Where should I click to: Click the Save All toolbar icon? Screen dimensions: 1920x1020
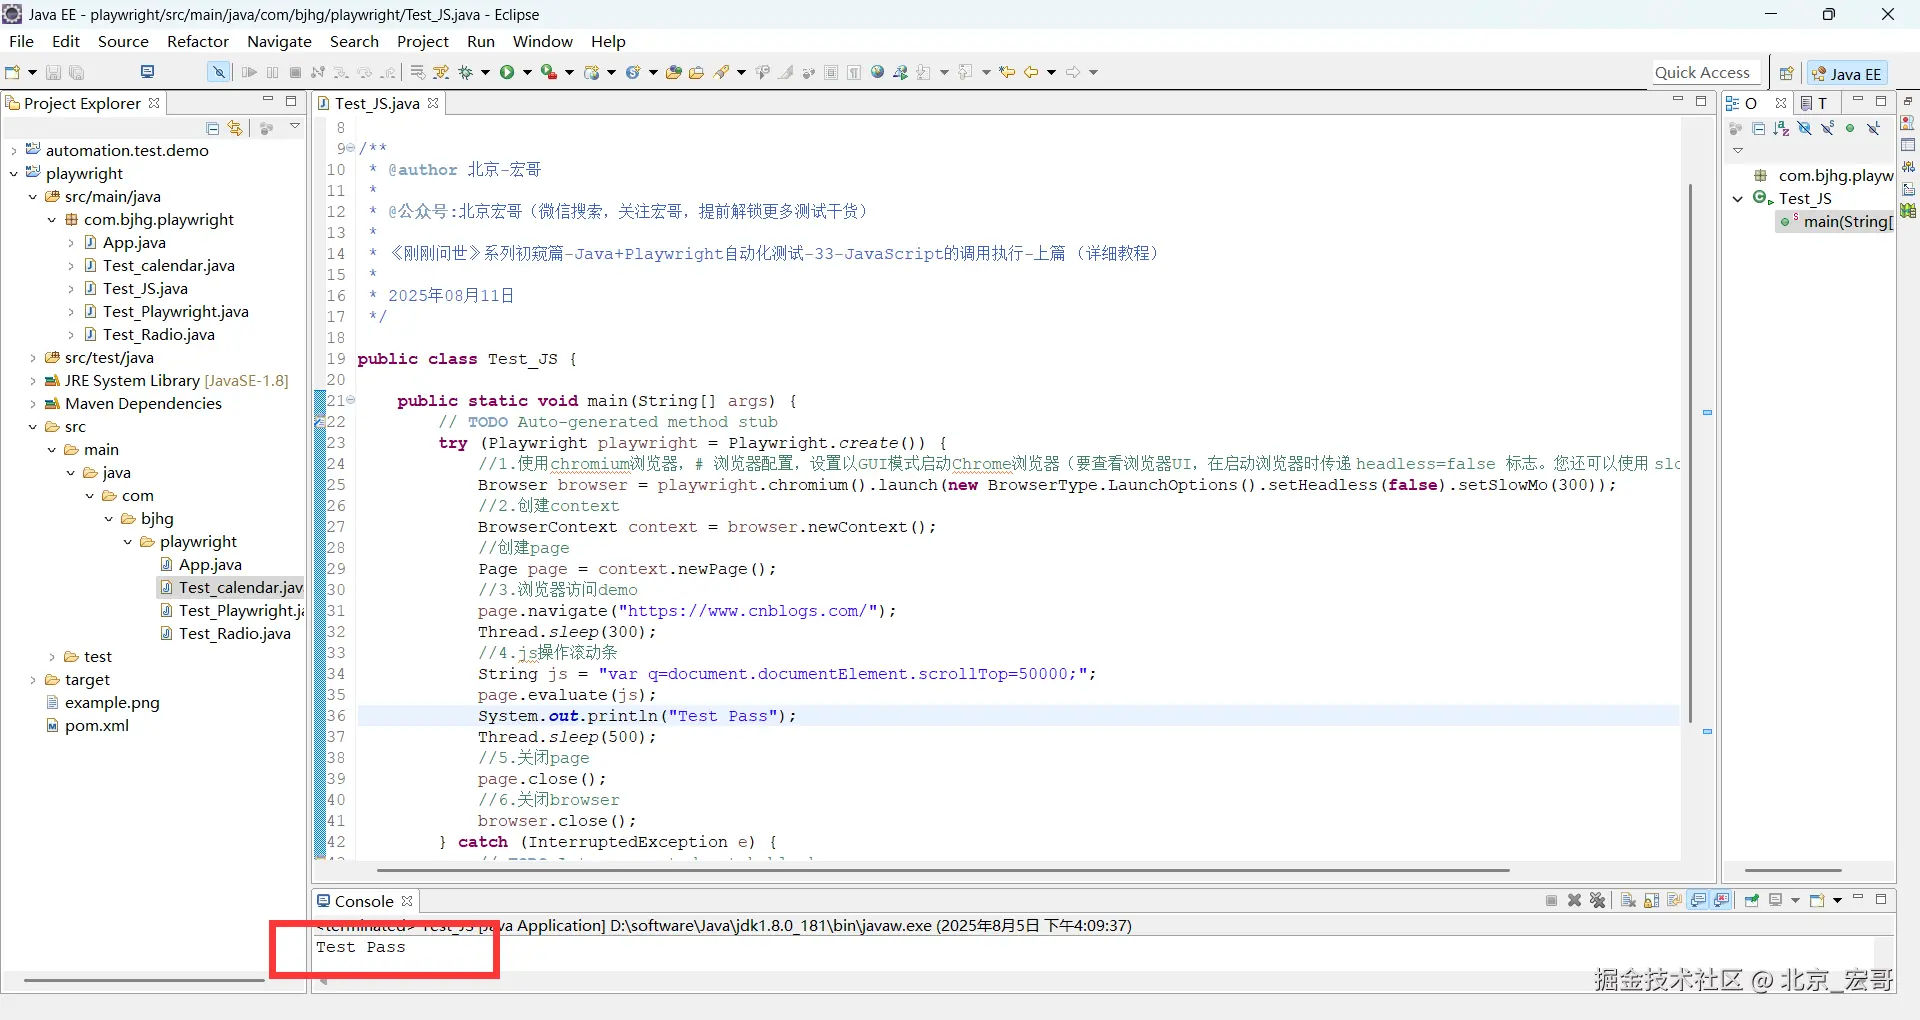pos(77,72)
